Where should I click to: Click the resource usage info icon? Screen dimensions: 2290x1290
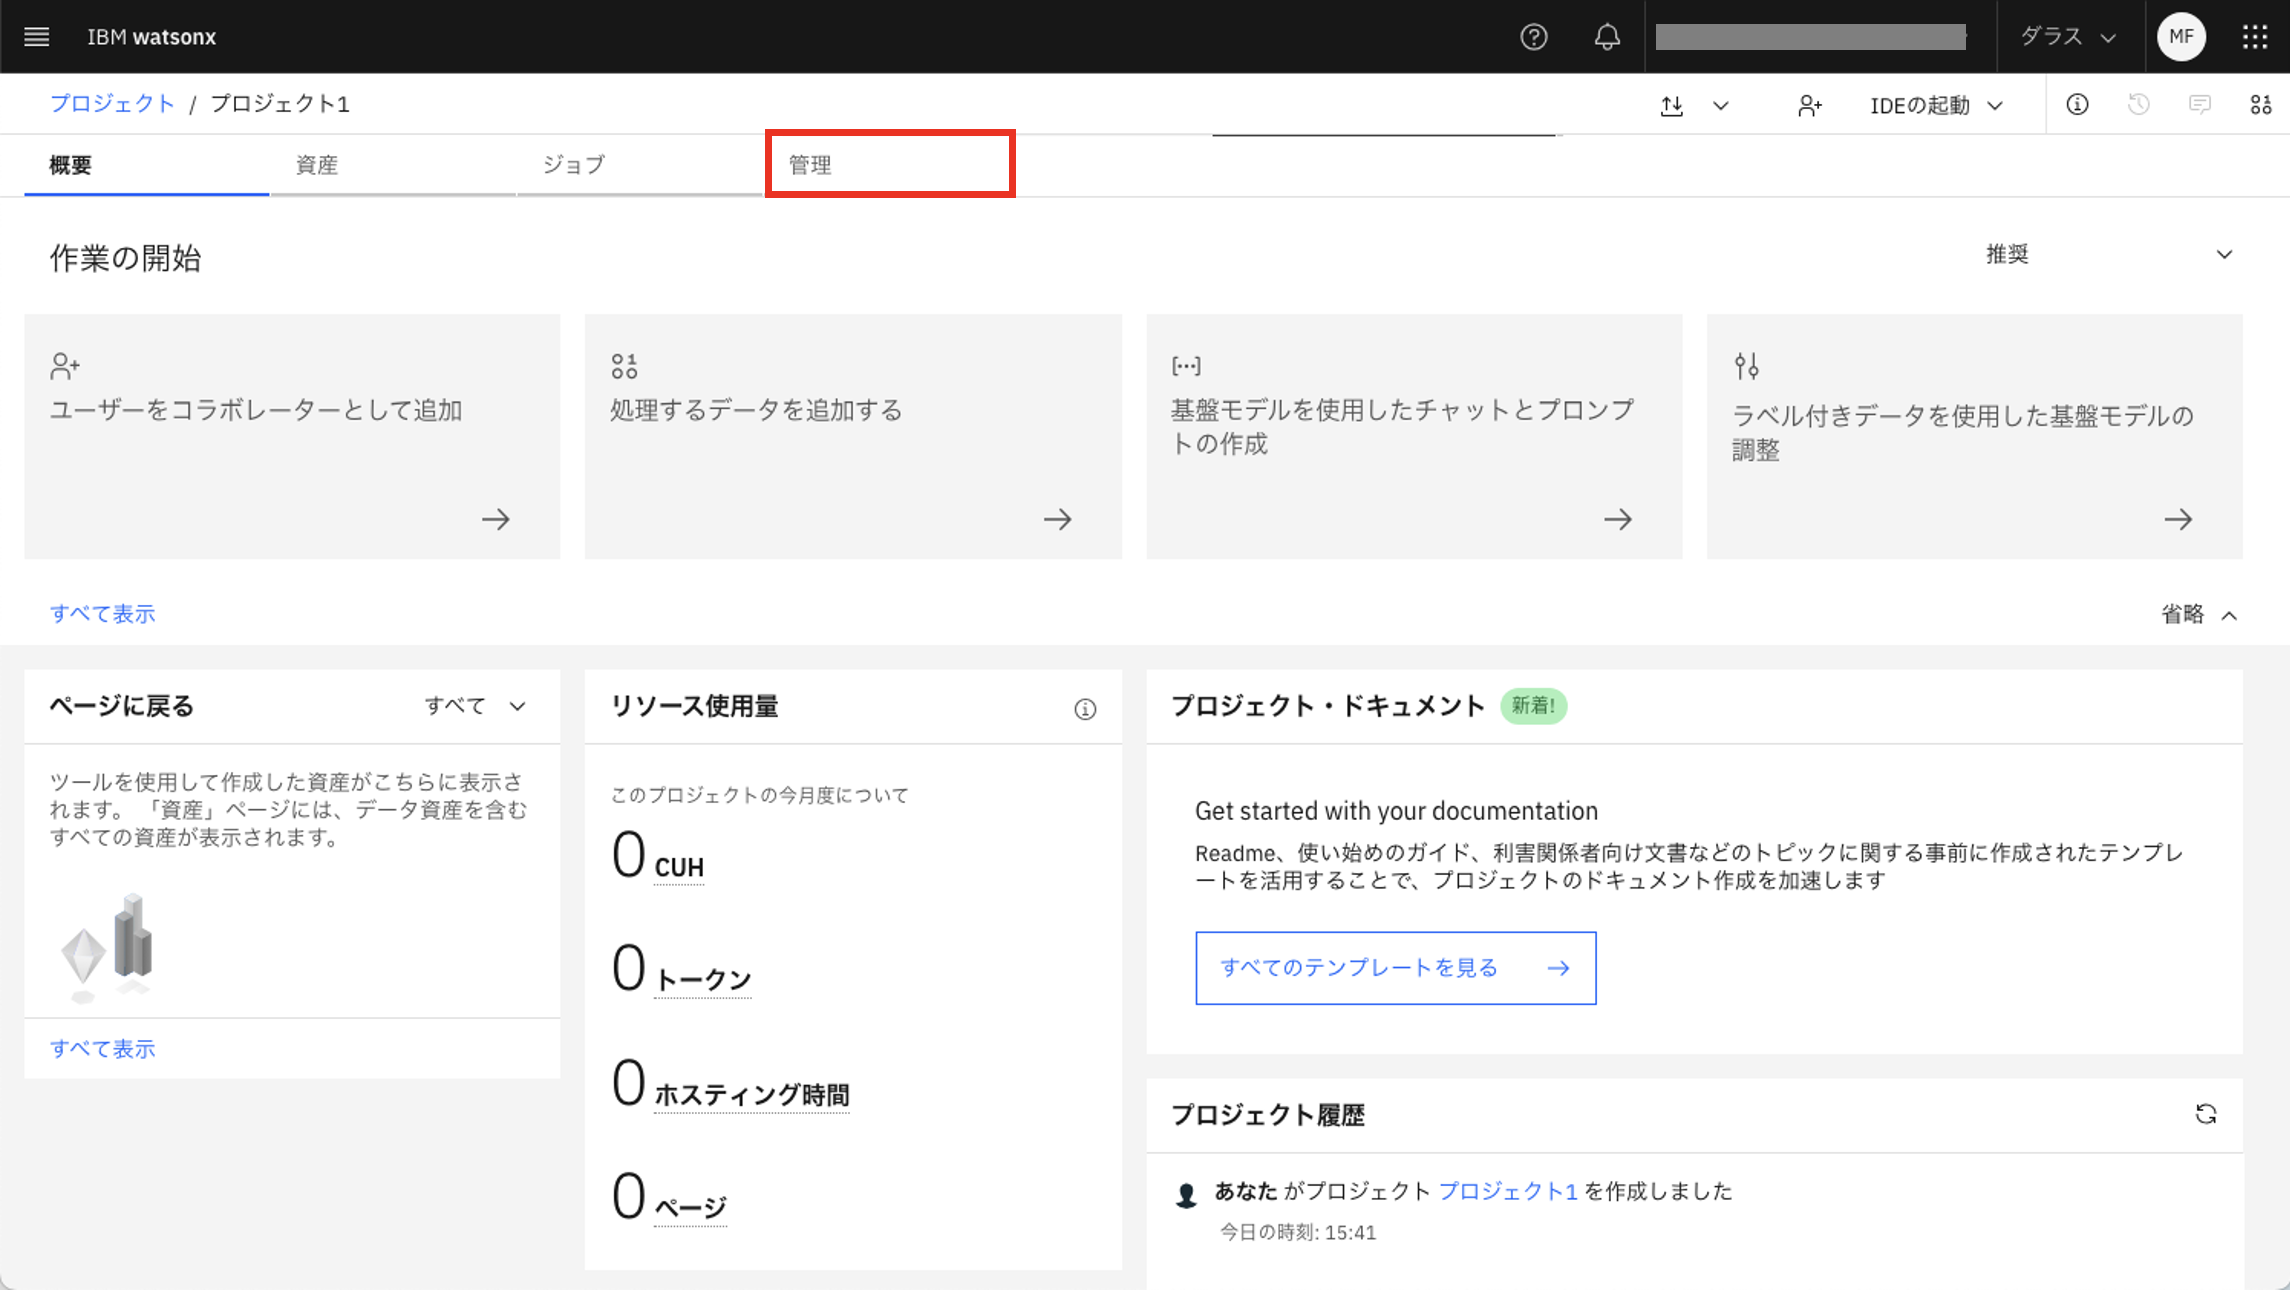pos(1085,709)
